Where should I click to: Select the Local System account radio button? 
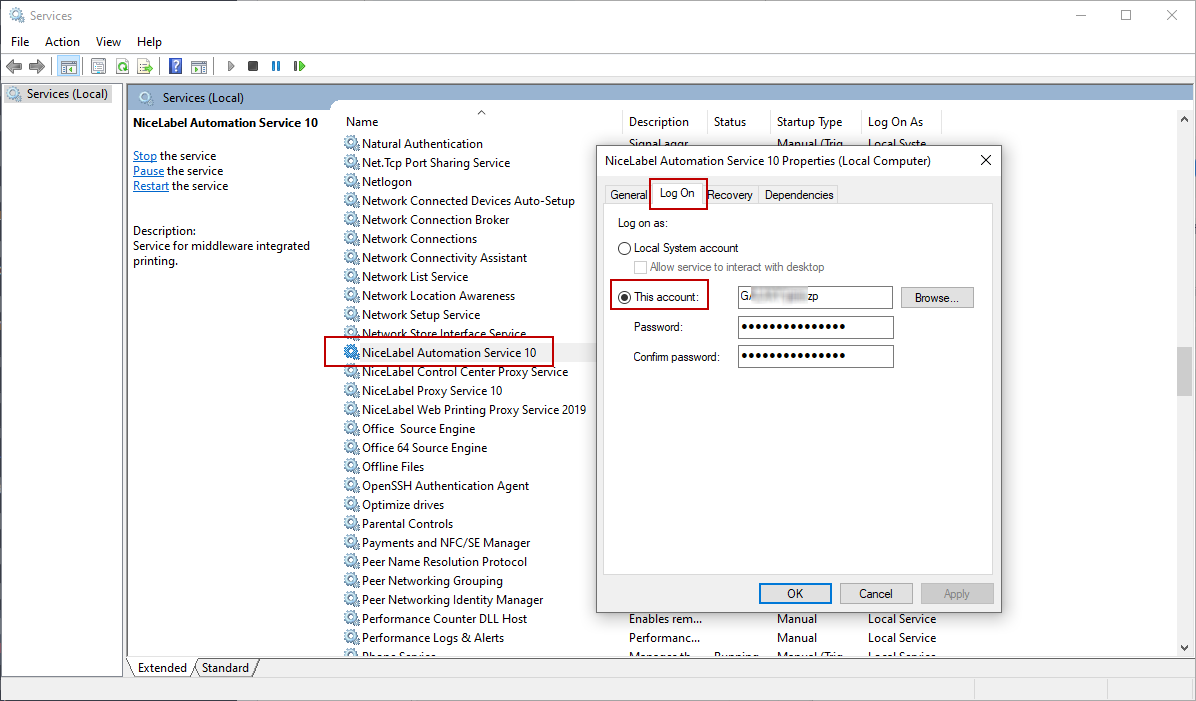pyautogui.click(x=625, y=248)
